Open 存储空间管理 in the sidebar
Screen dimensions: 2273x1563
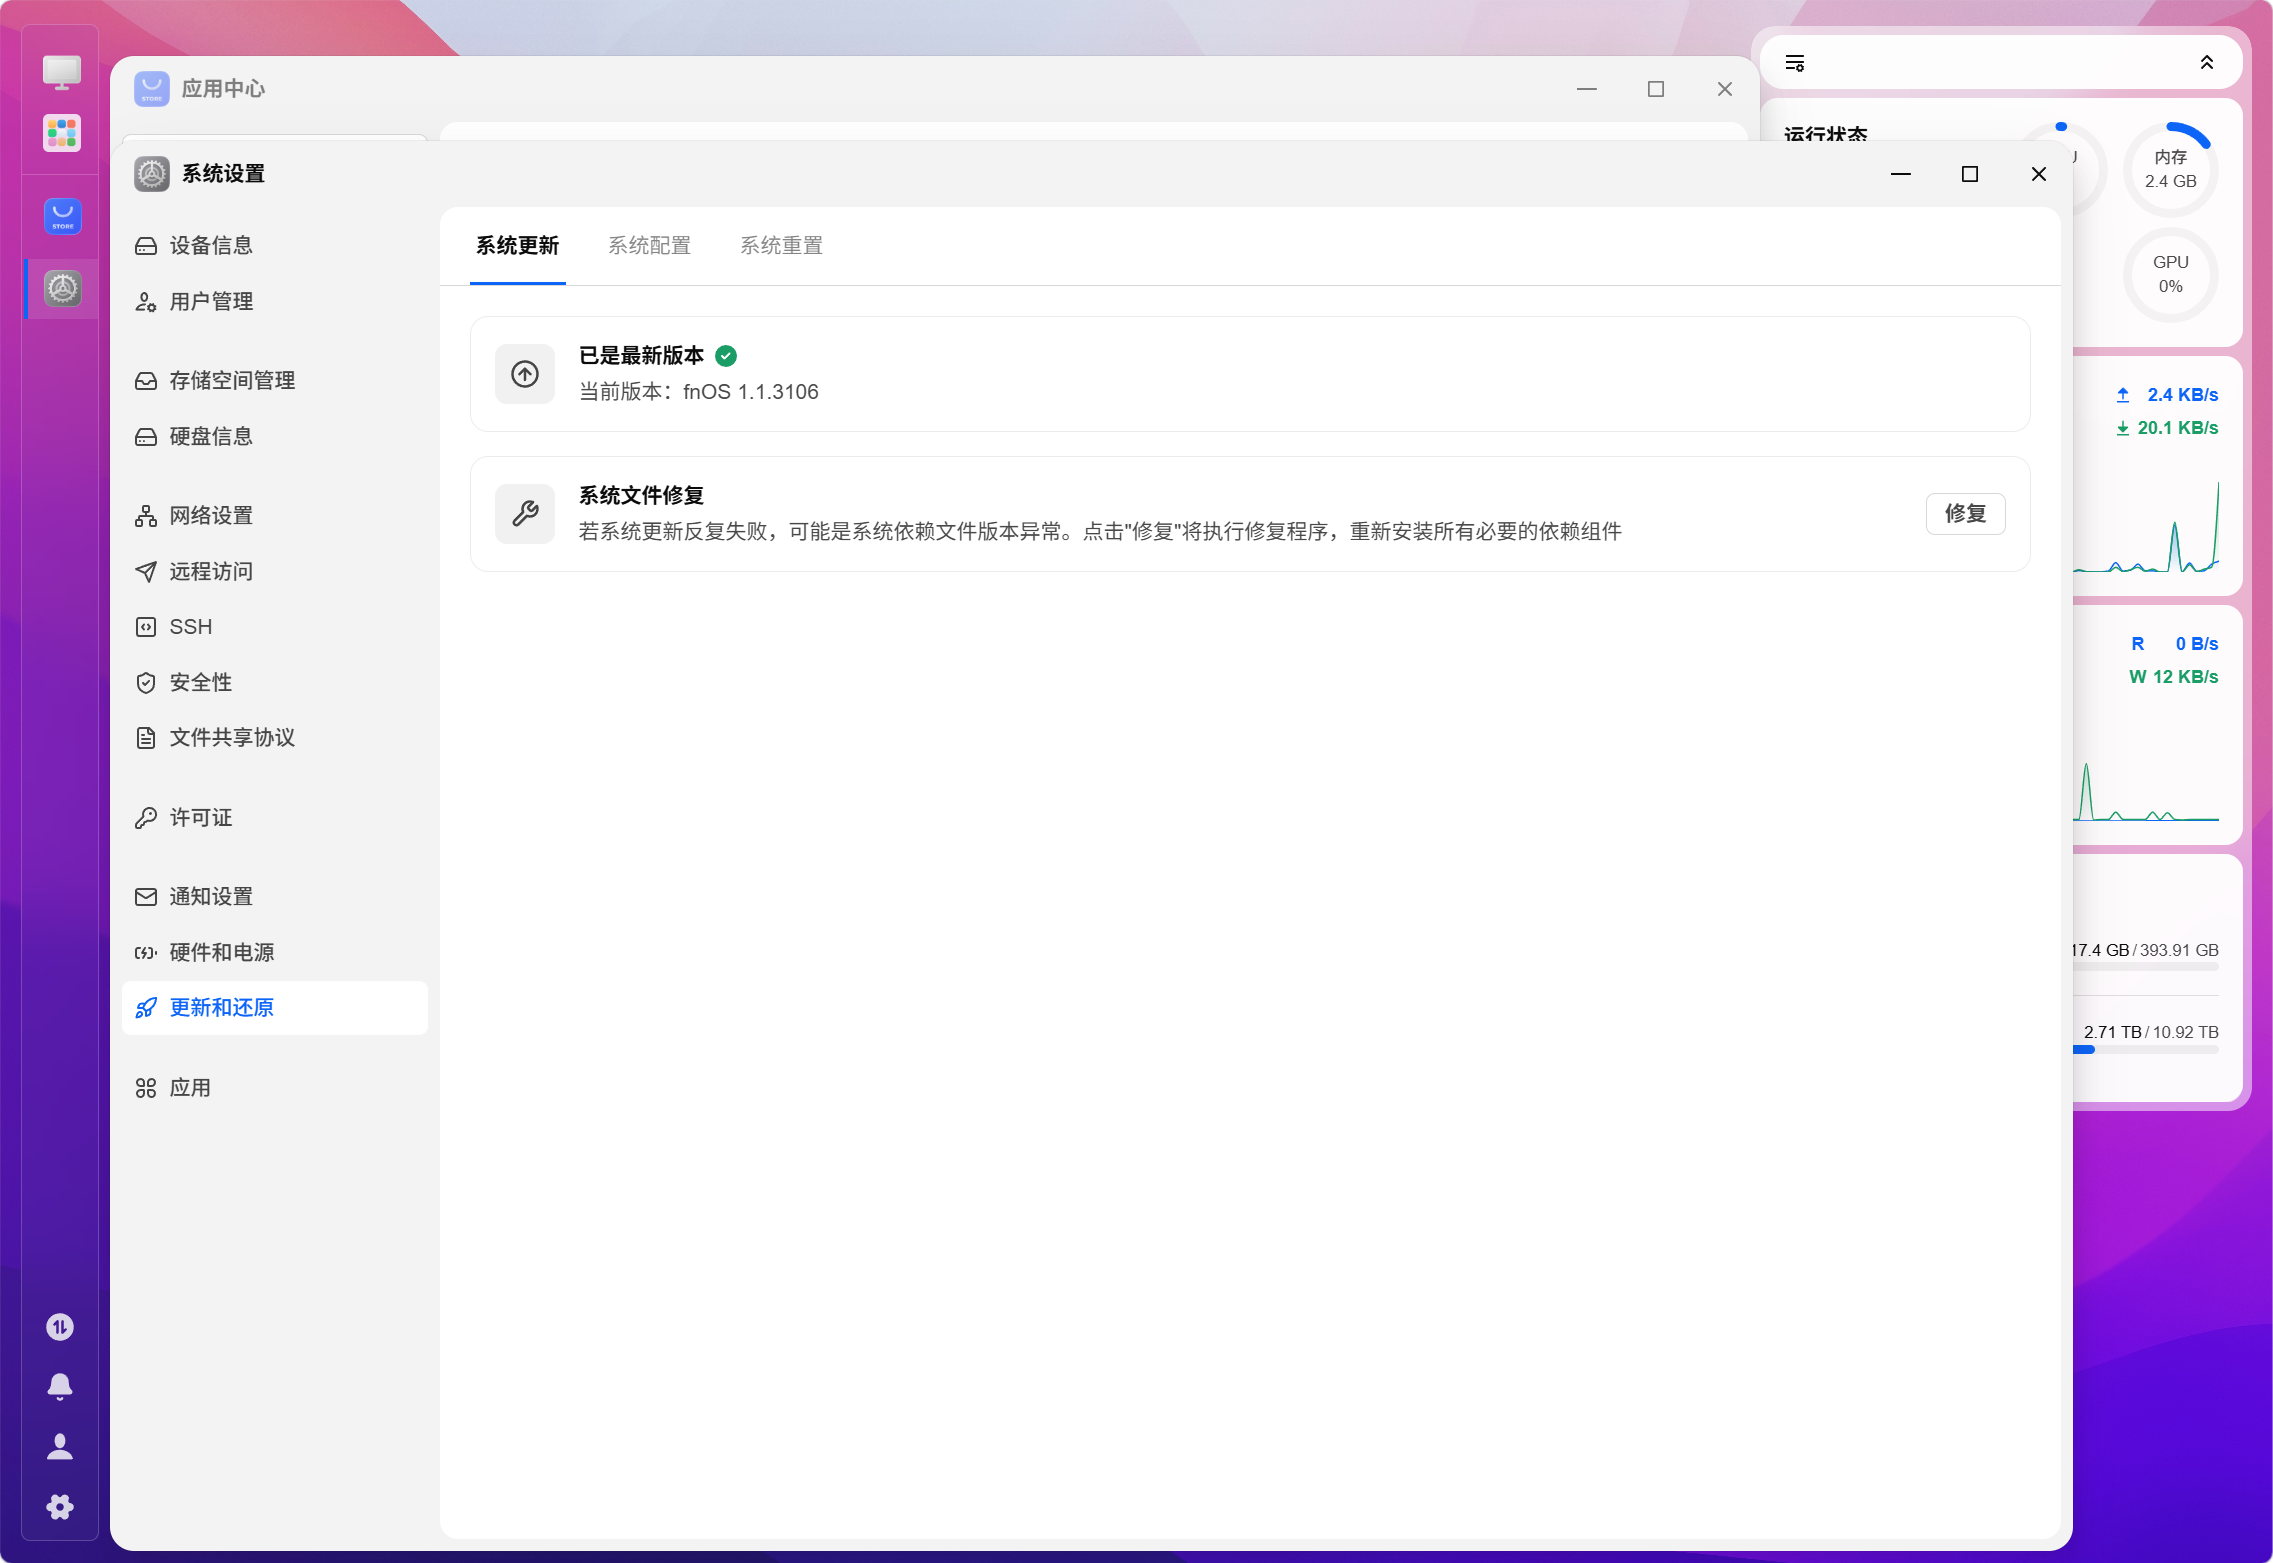click(x=275, y=381)
